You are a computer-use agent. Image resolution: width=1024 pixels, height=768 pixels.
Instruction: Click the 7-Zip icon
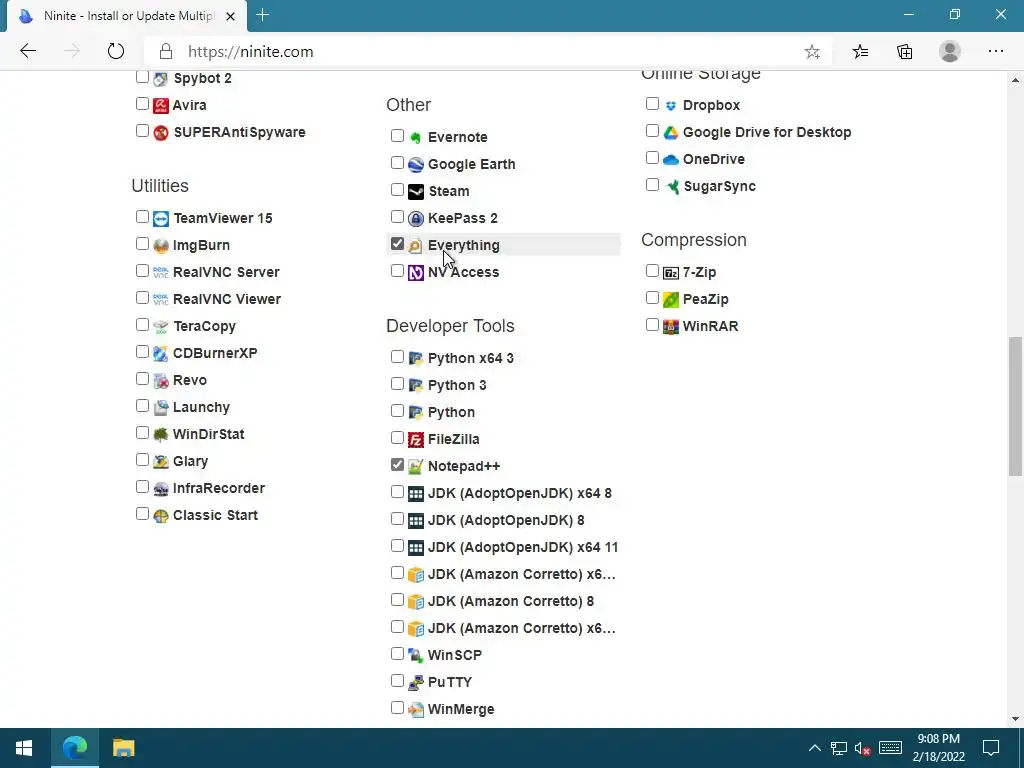[x=671, y=272]
